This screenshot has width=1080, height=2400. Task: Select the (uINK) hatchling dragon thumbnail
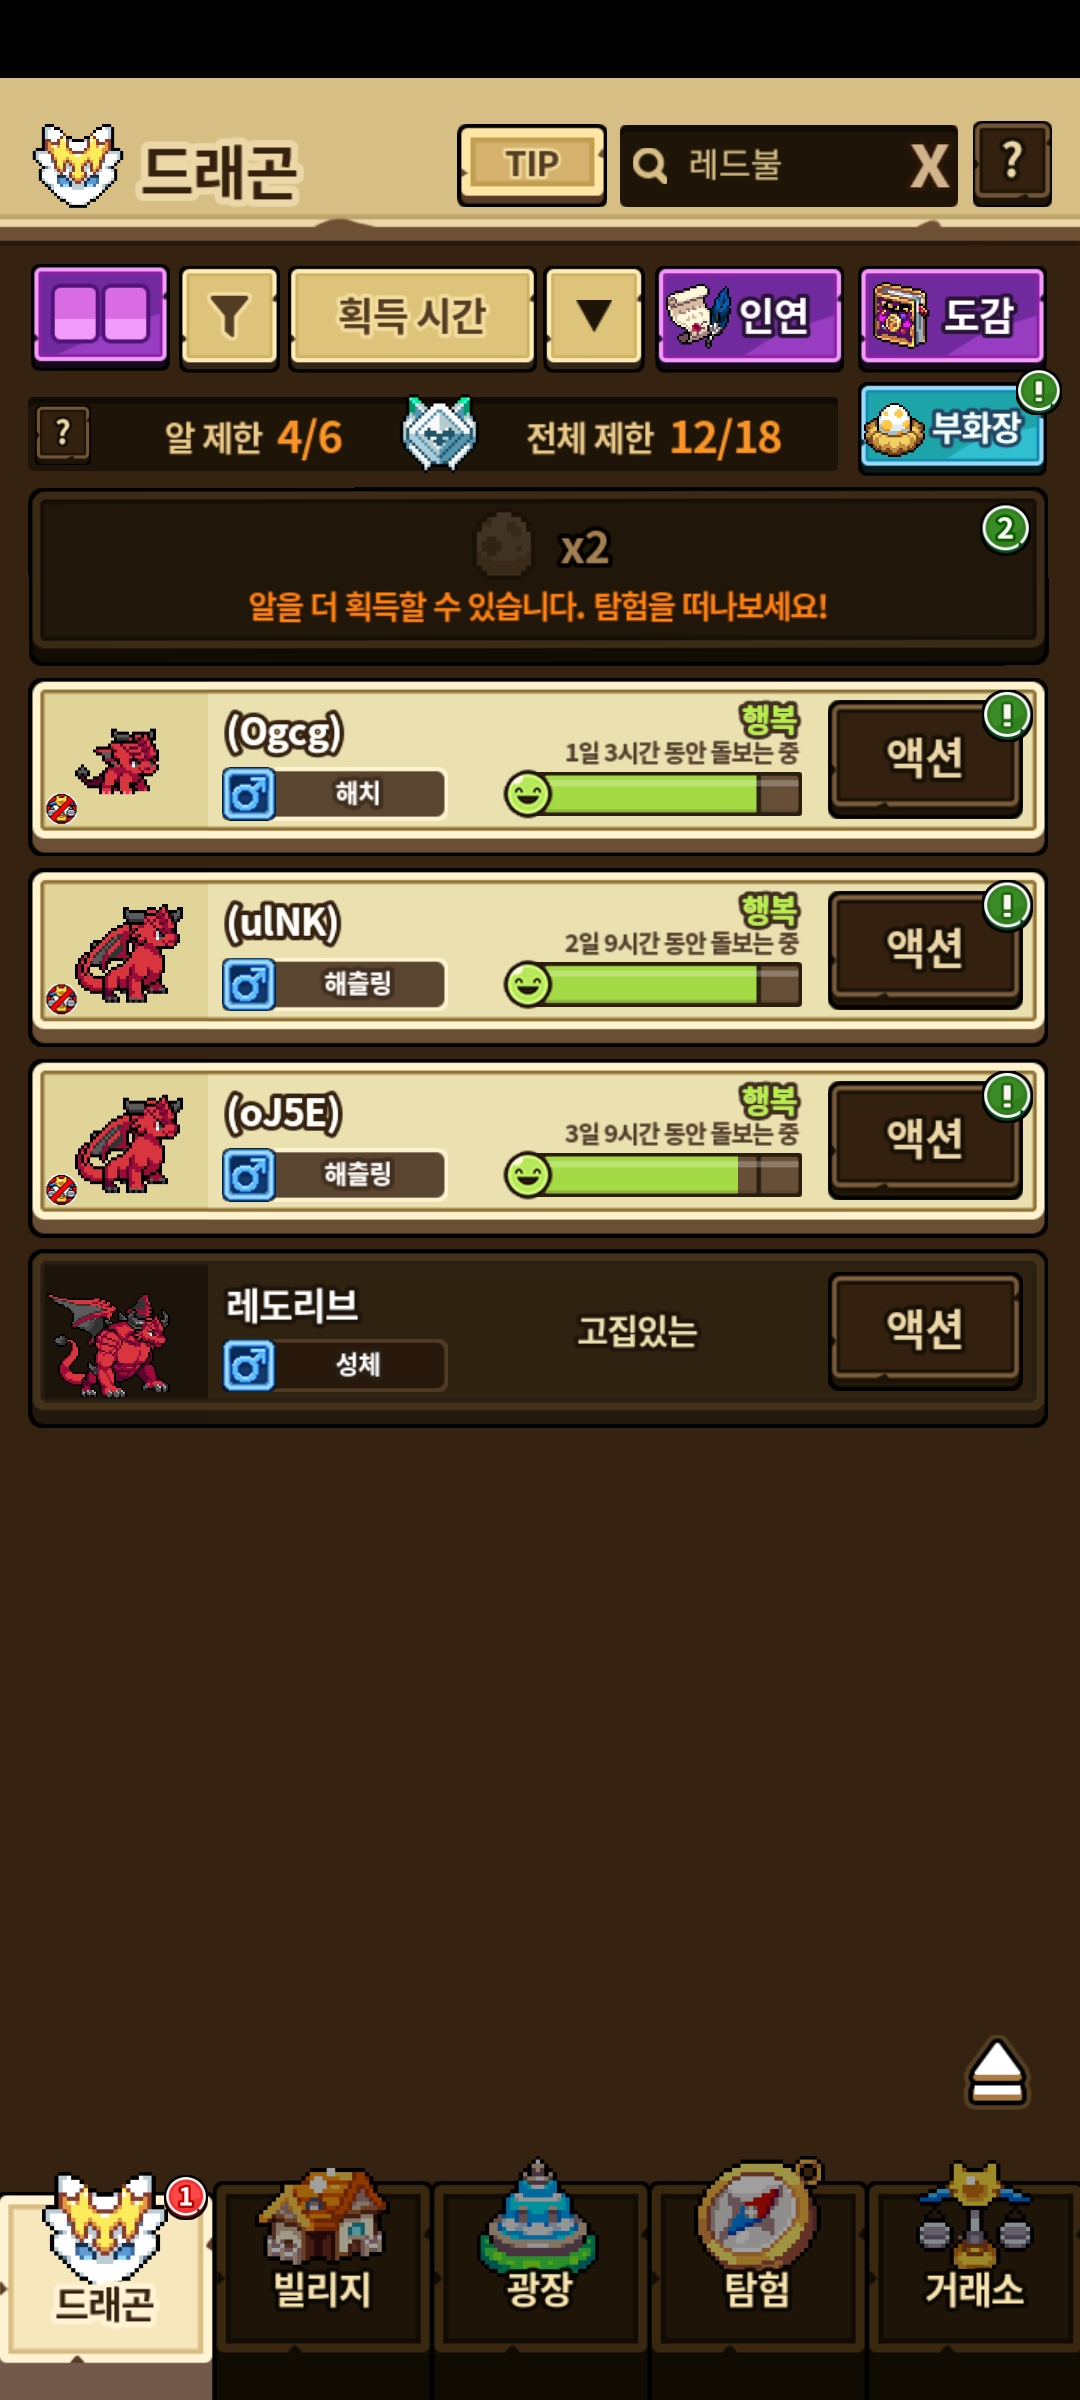[125, 955]
